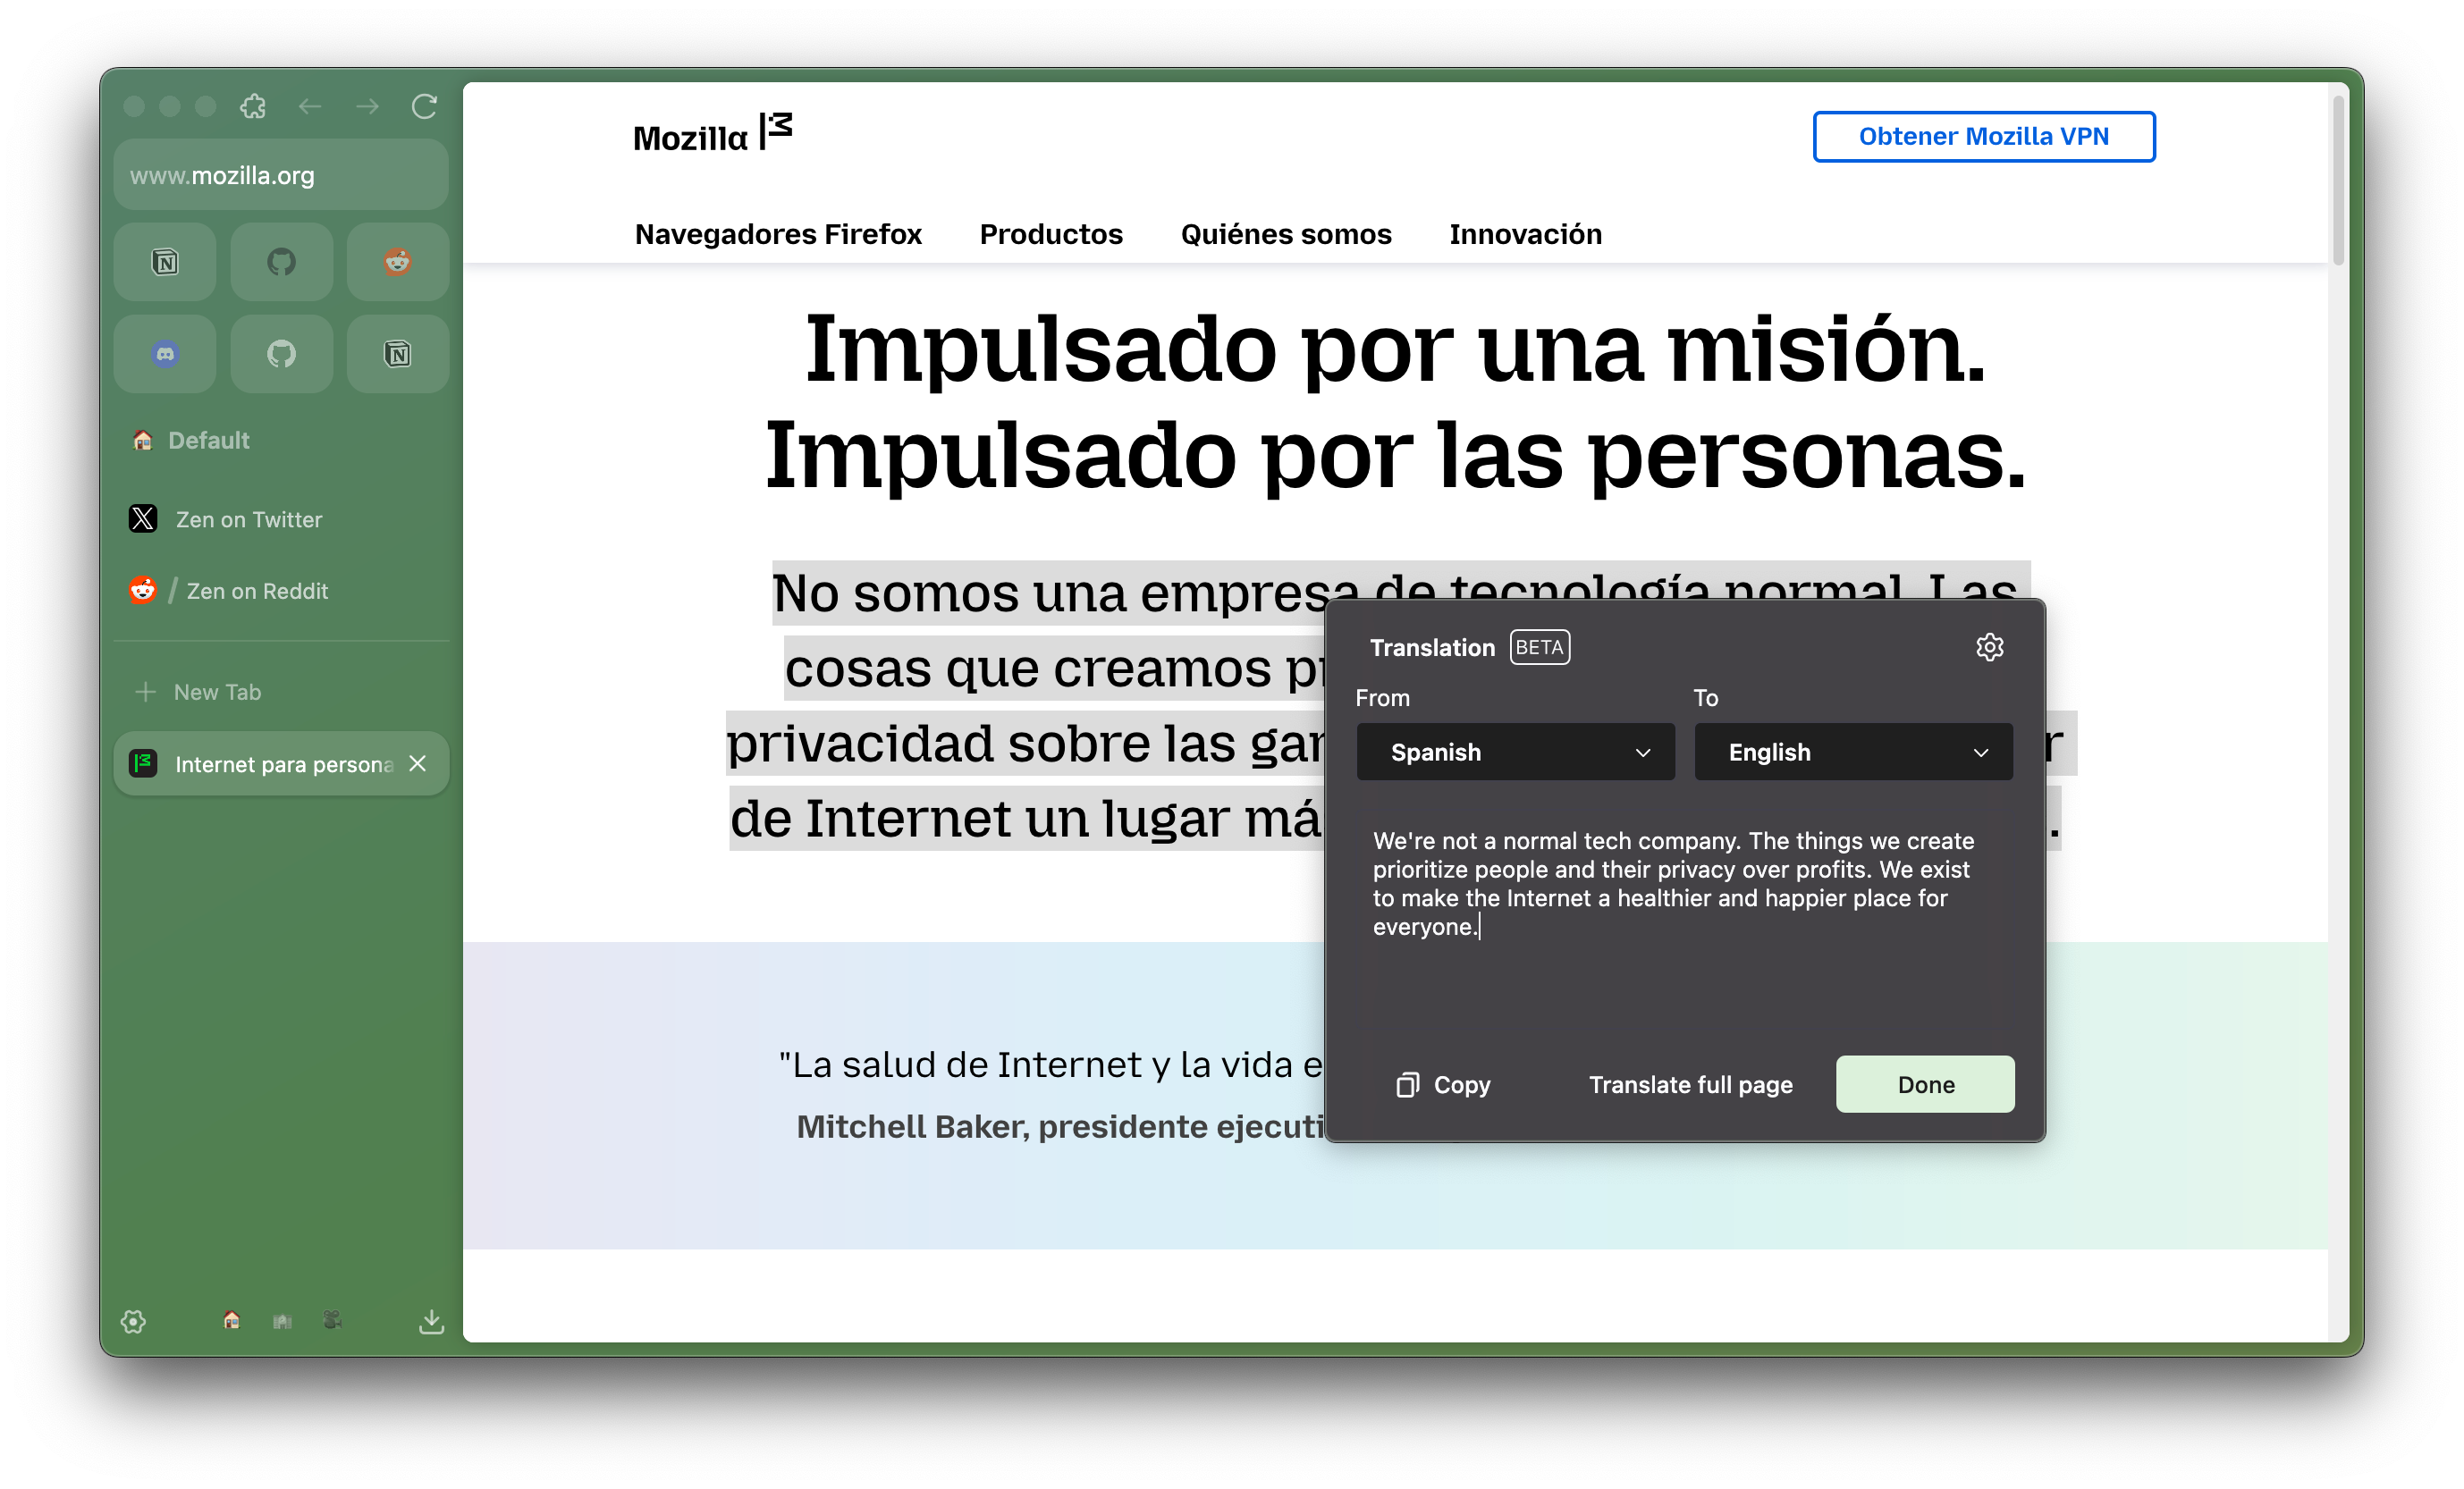Go forward with the right arrow
This screenshot has height=1489, width=2464.
(367, 106)
